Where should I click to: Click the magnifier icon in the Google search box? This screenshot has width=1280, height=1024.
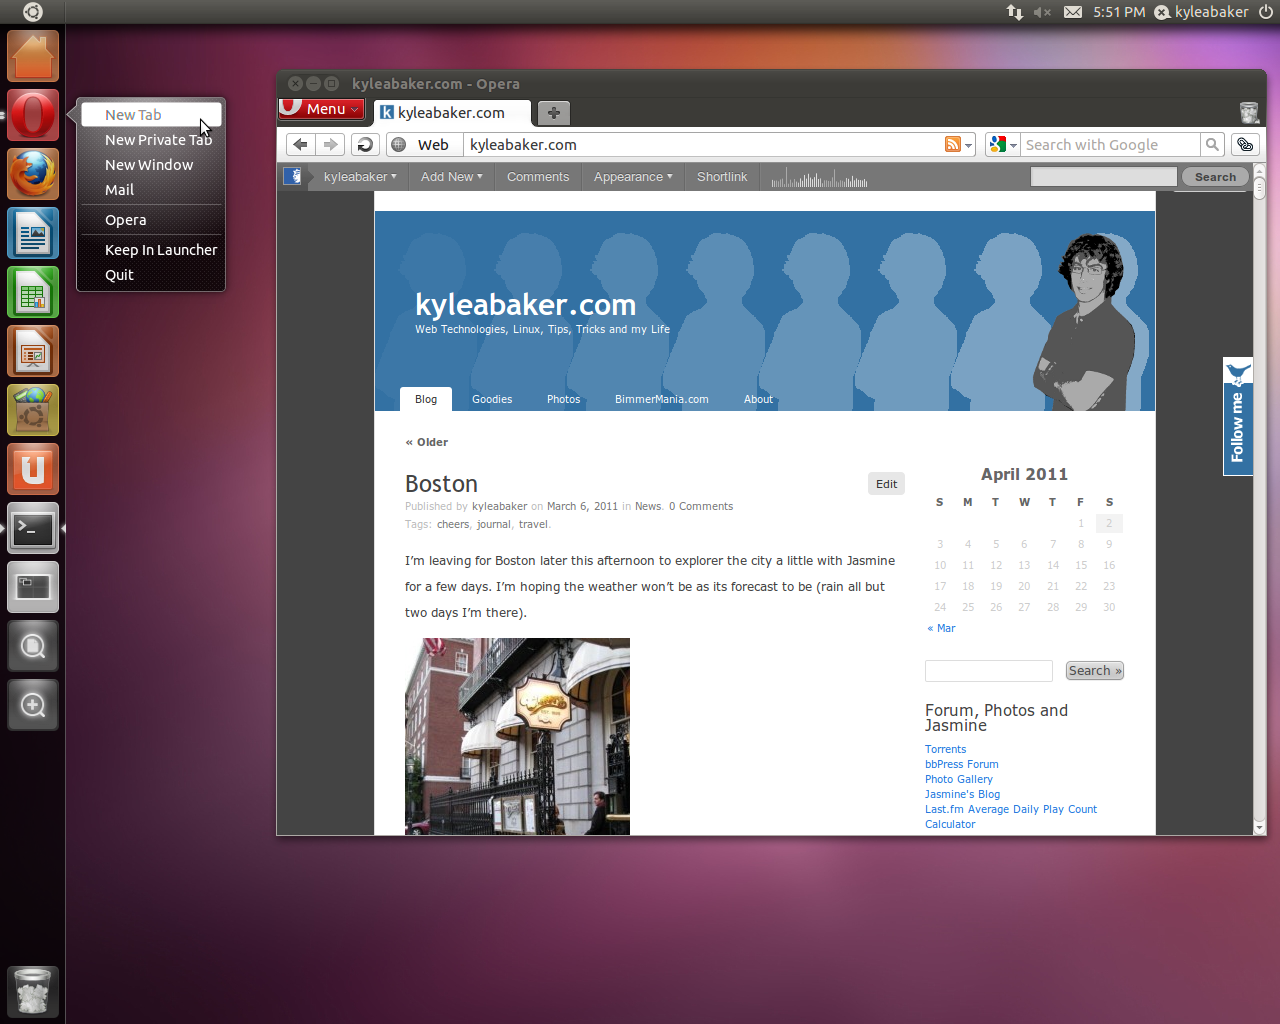1212,144
